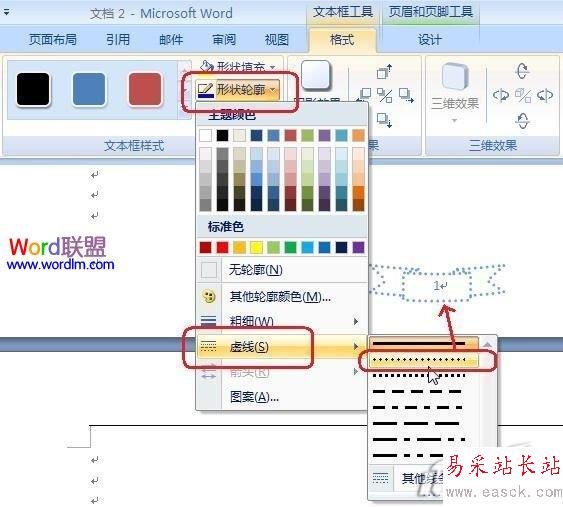Pick orange theme color swatch in top row
This screenshot has height=507, width=563.
(x=358, y=135)
